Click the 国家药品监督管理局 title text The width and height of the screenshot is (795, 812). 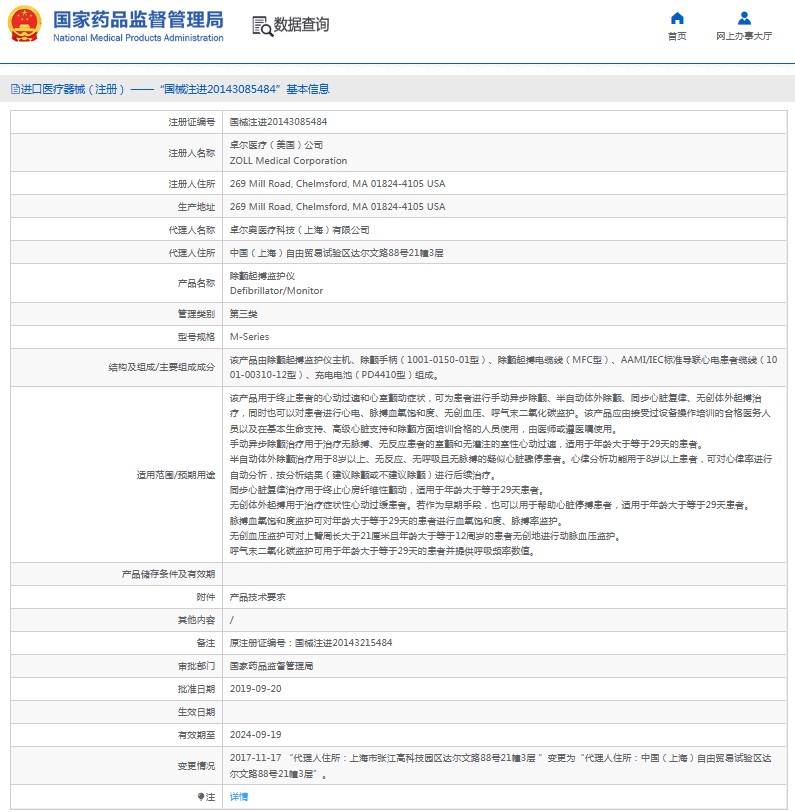tap(138, 20)
